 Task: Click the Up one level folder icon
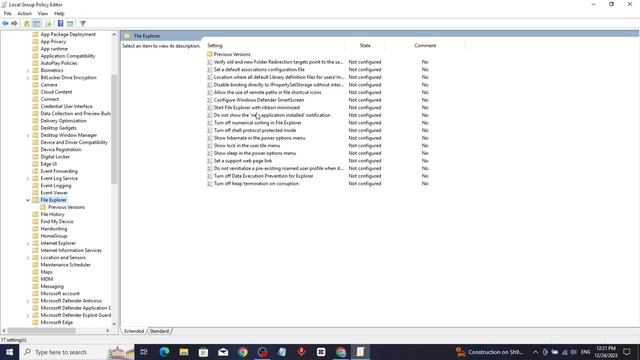[27, 24]
